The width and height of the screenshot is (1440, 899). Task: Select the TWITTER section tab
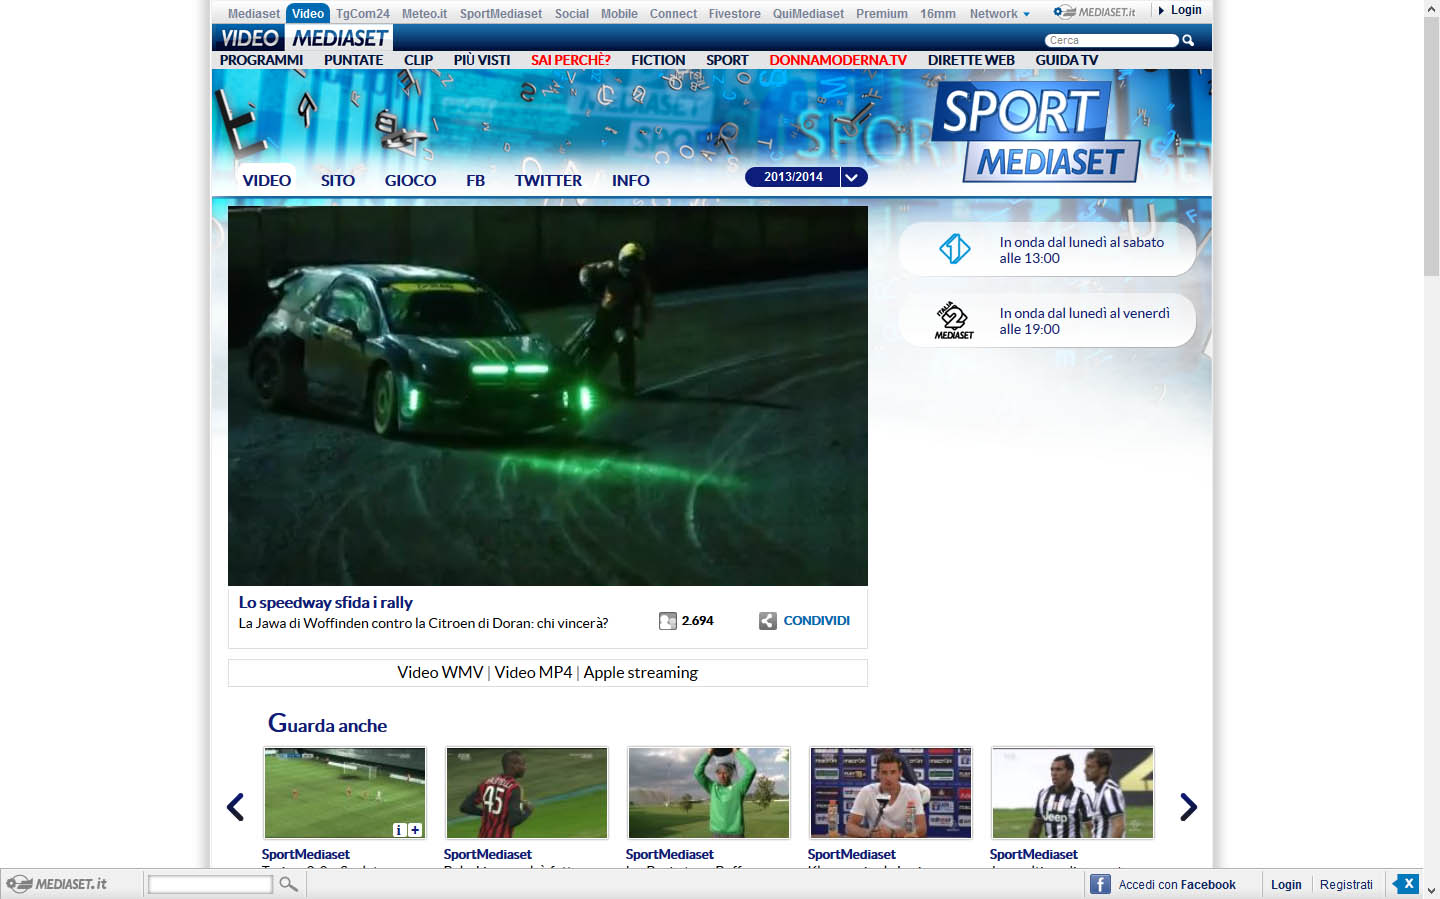tap(548, 181)
